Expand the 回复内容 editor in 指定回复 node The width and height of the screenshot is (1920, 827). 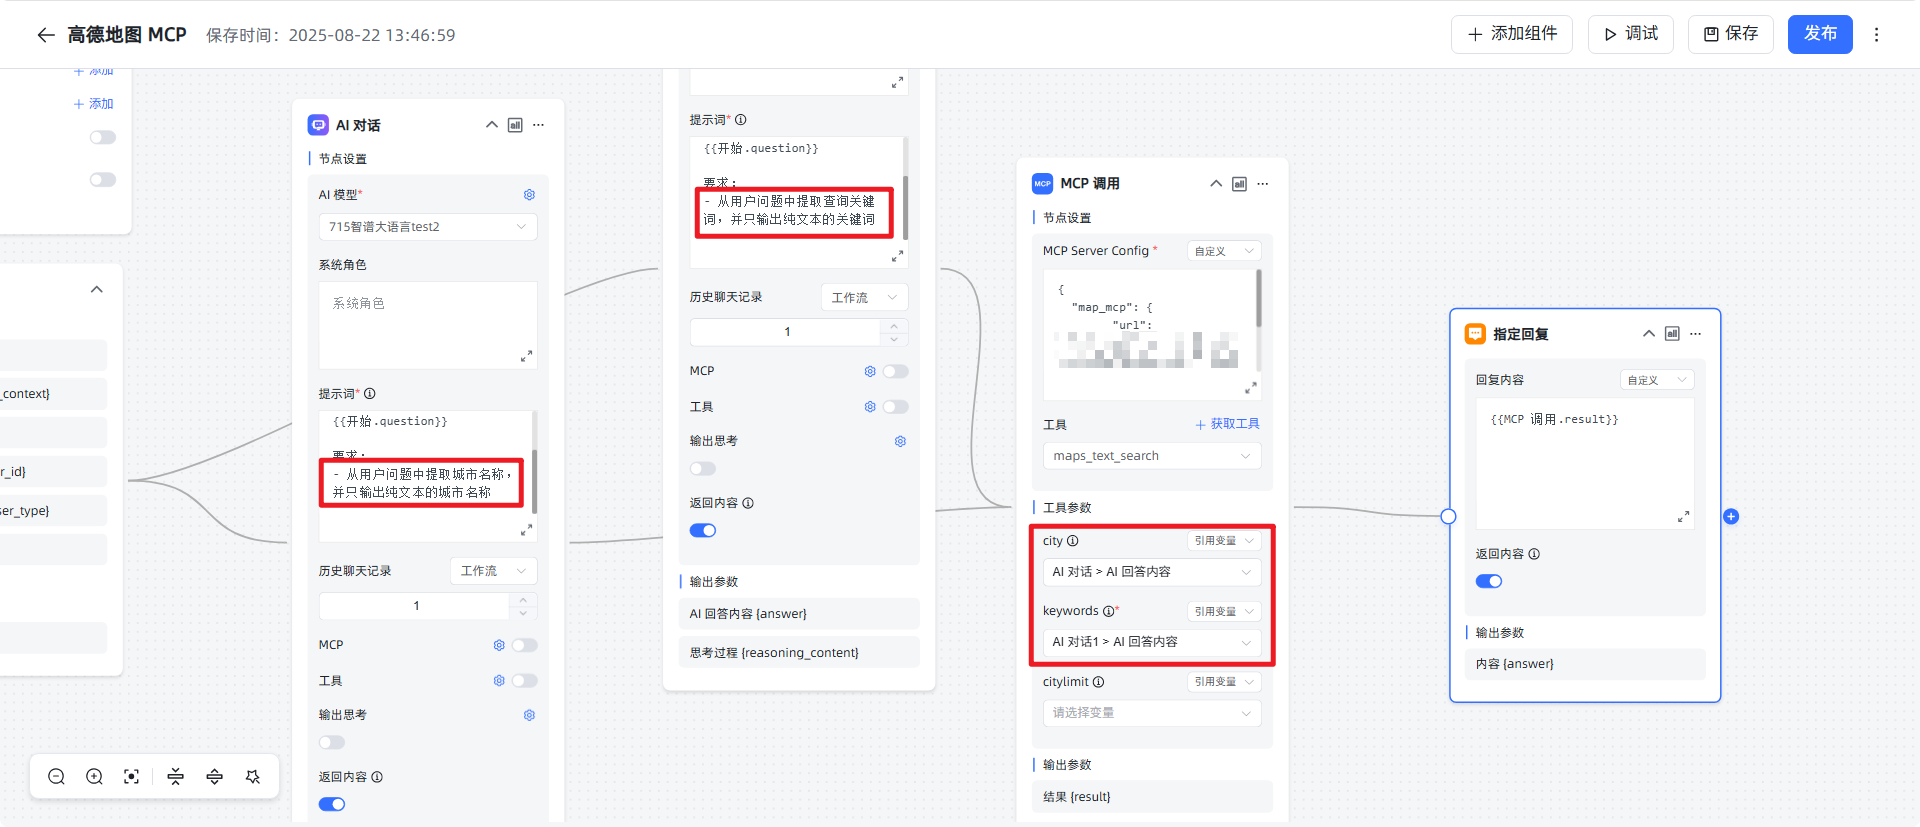pyautogui.click(x=1683, y=517)
